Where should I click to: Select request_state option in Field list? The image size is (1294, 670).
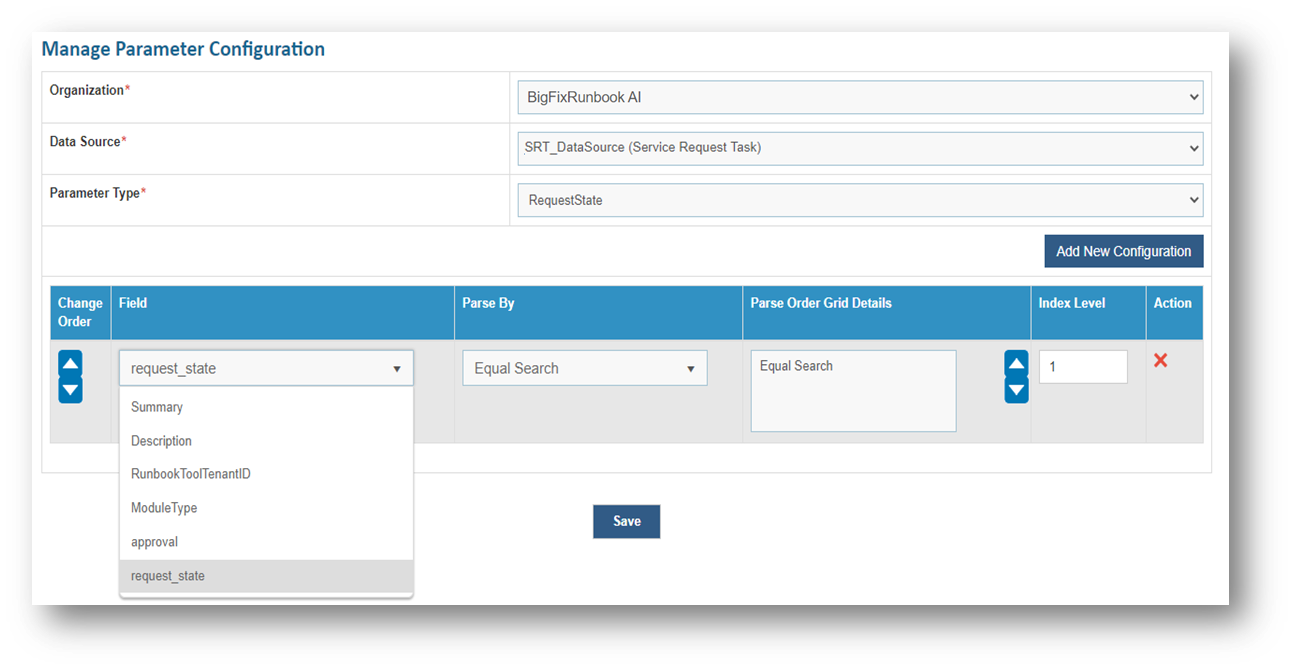click(x=168, y=576)
